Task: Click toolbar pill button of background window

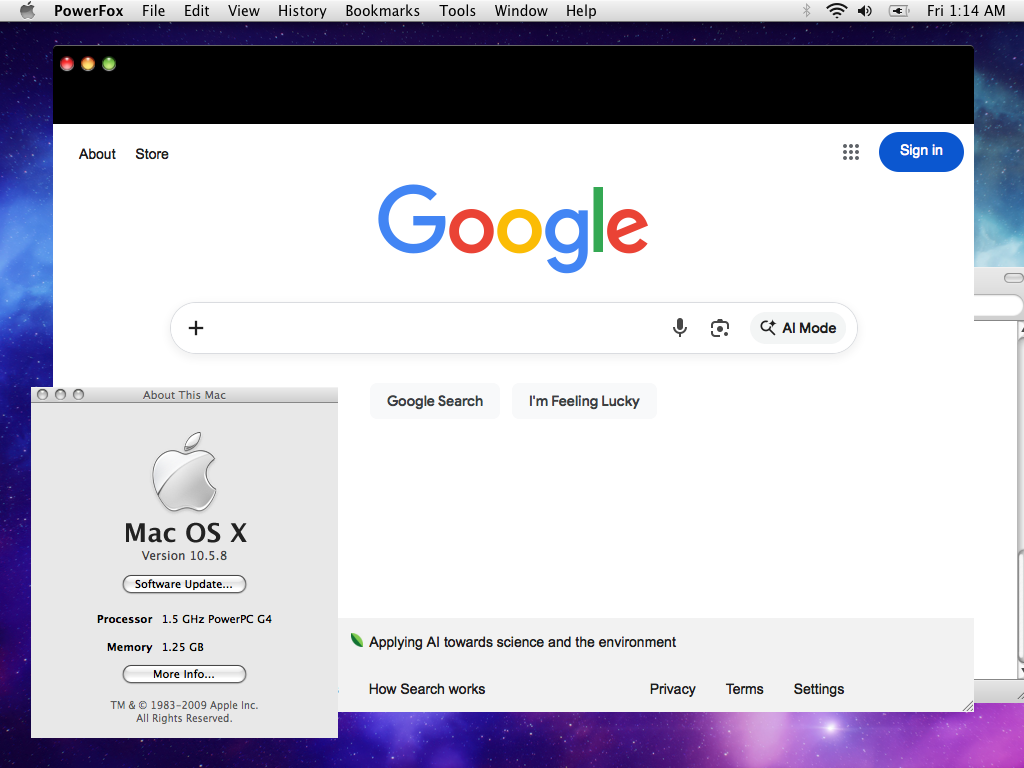Action: (x=1014, y=278)
